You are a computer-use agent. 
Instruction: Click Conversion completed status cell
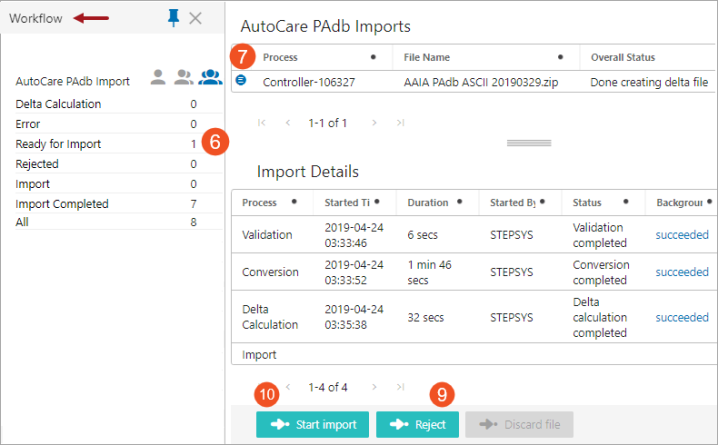pos(601,272)
